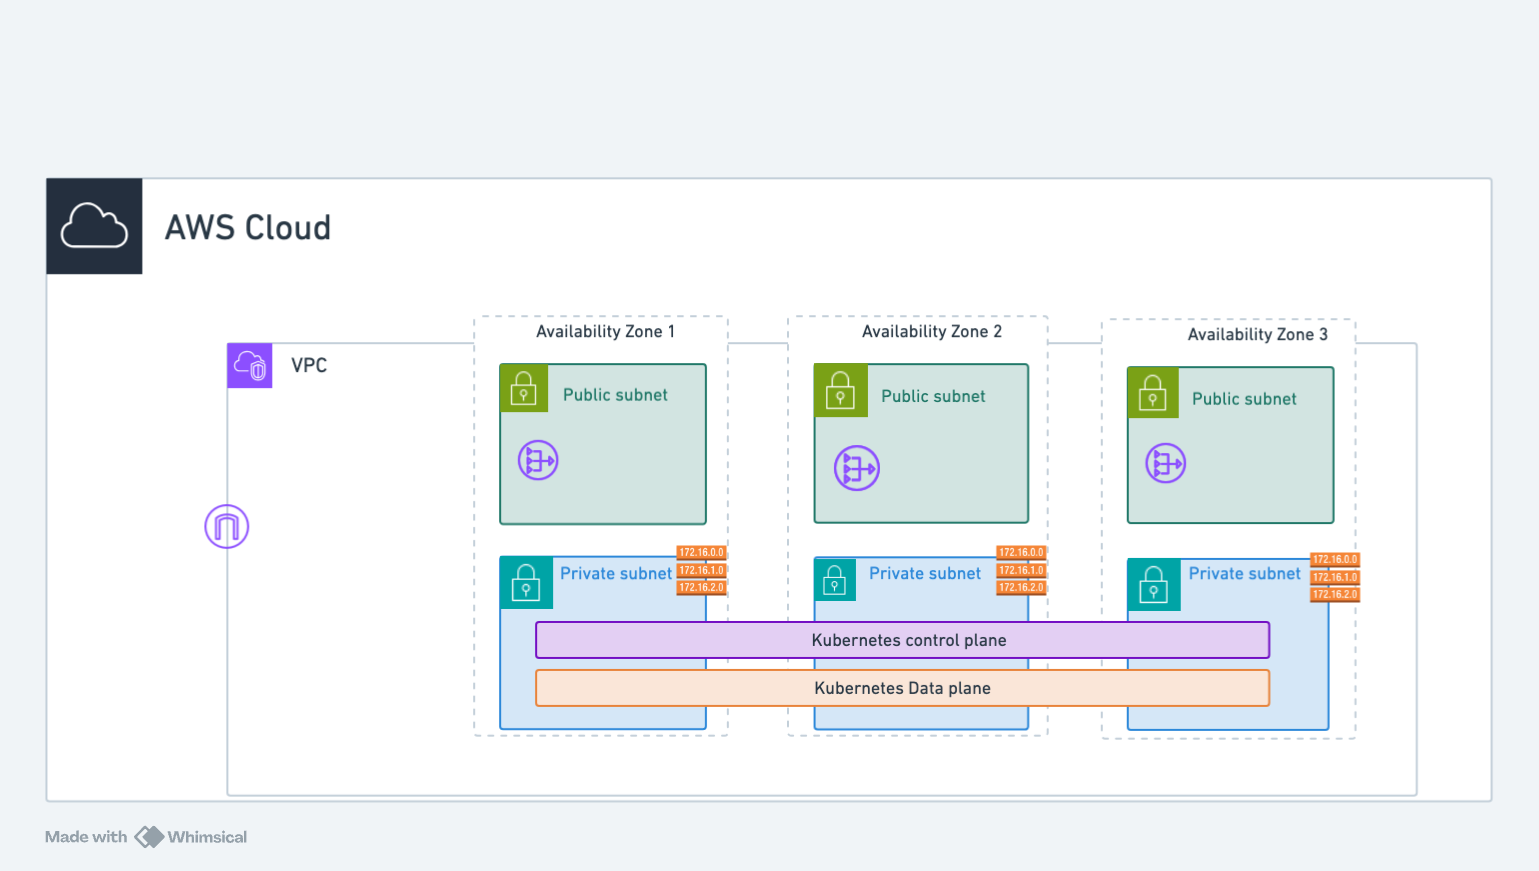Click "Private subnet" label in Availability Zone 3
1539x871 pixels.
[1245, 574]
